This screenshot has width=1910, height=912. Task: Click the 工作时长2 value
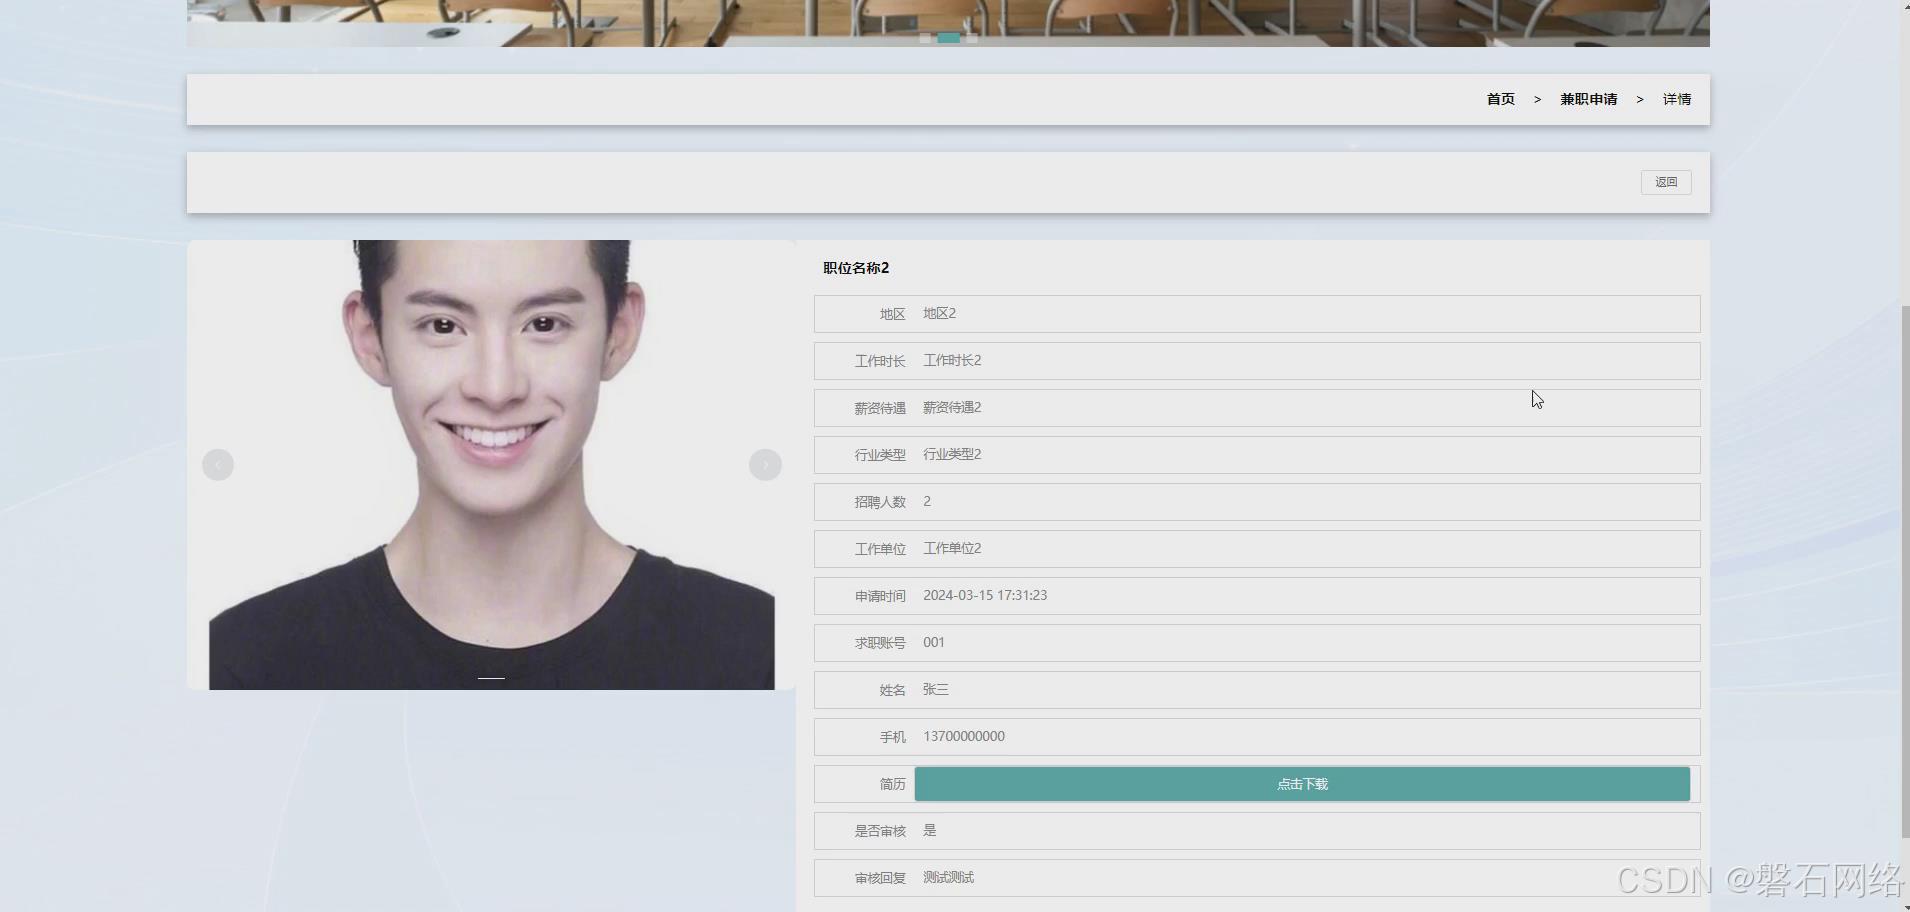click(x=952, y=361)
